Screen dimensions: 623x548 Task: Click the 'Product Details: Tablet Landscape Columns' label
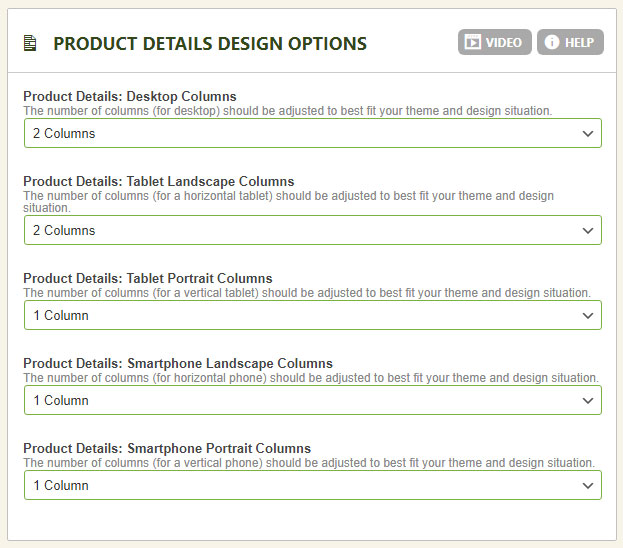[159, 182]
